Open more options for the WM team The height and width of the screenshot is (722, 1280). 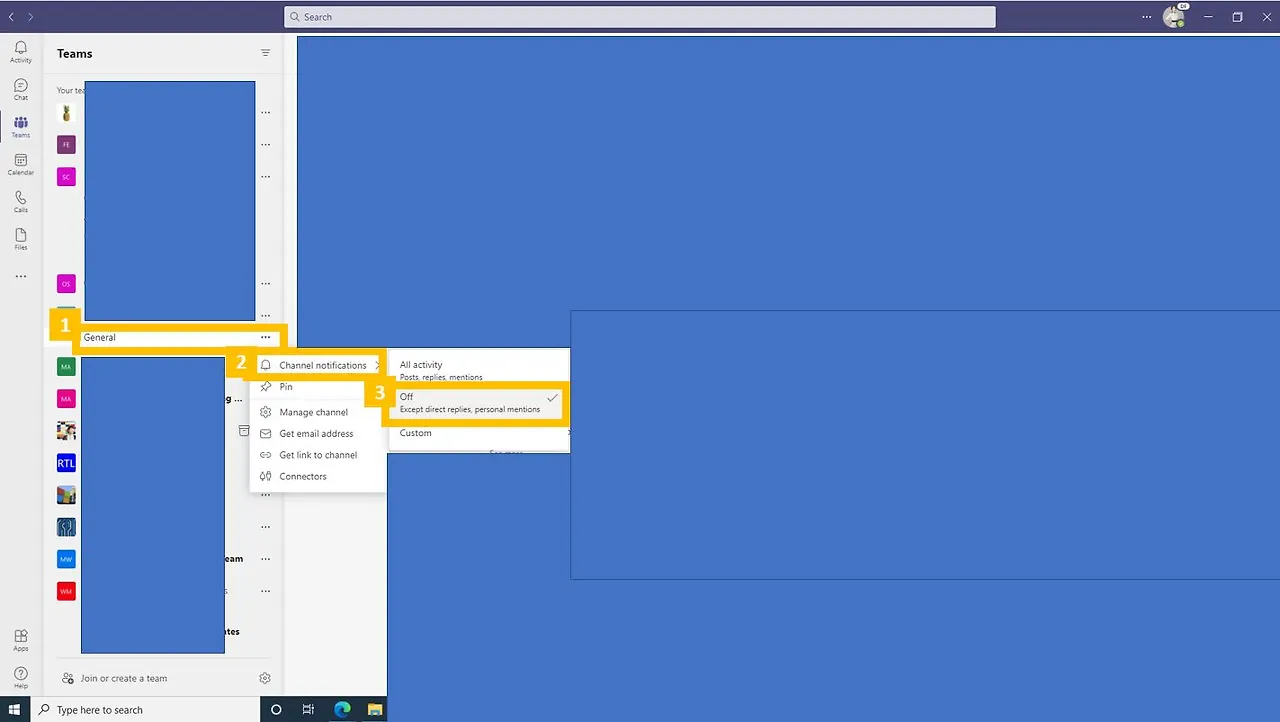(x=265, y=591)
